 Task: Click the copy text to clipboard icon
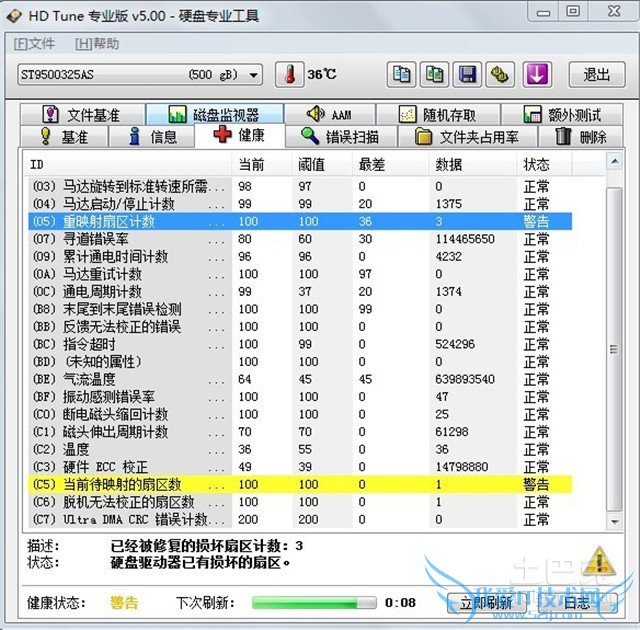pyautogui.click(x=401, y=75)
